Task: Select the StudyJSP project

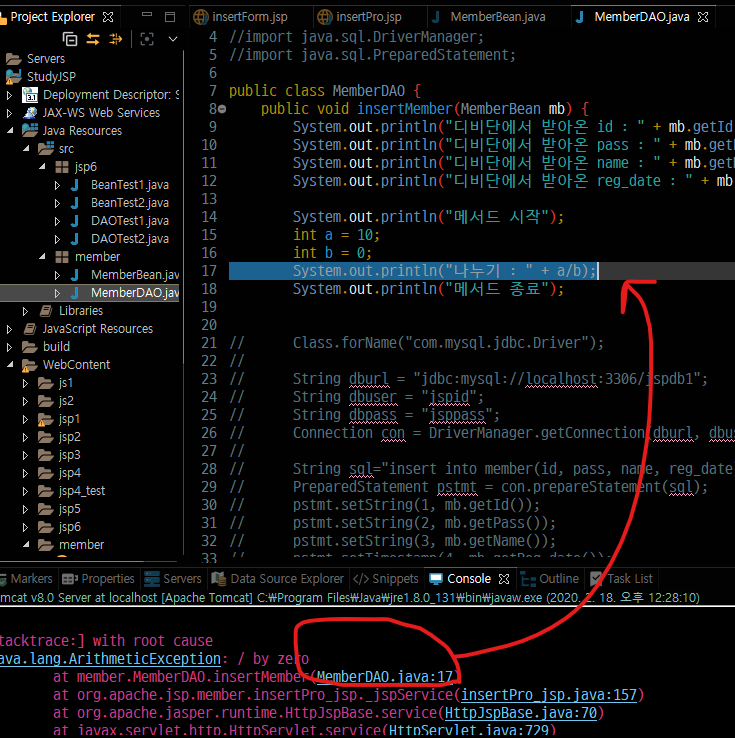Action: click(x=40, y=76)
